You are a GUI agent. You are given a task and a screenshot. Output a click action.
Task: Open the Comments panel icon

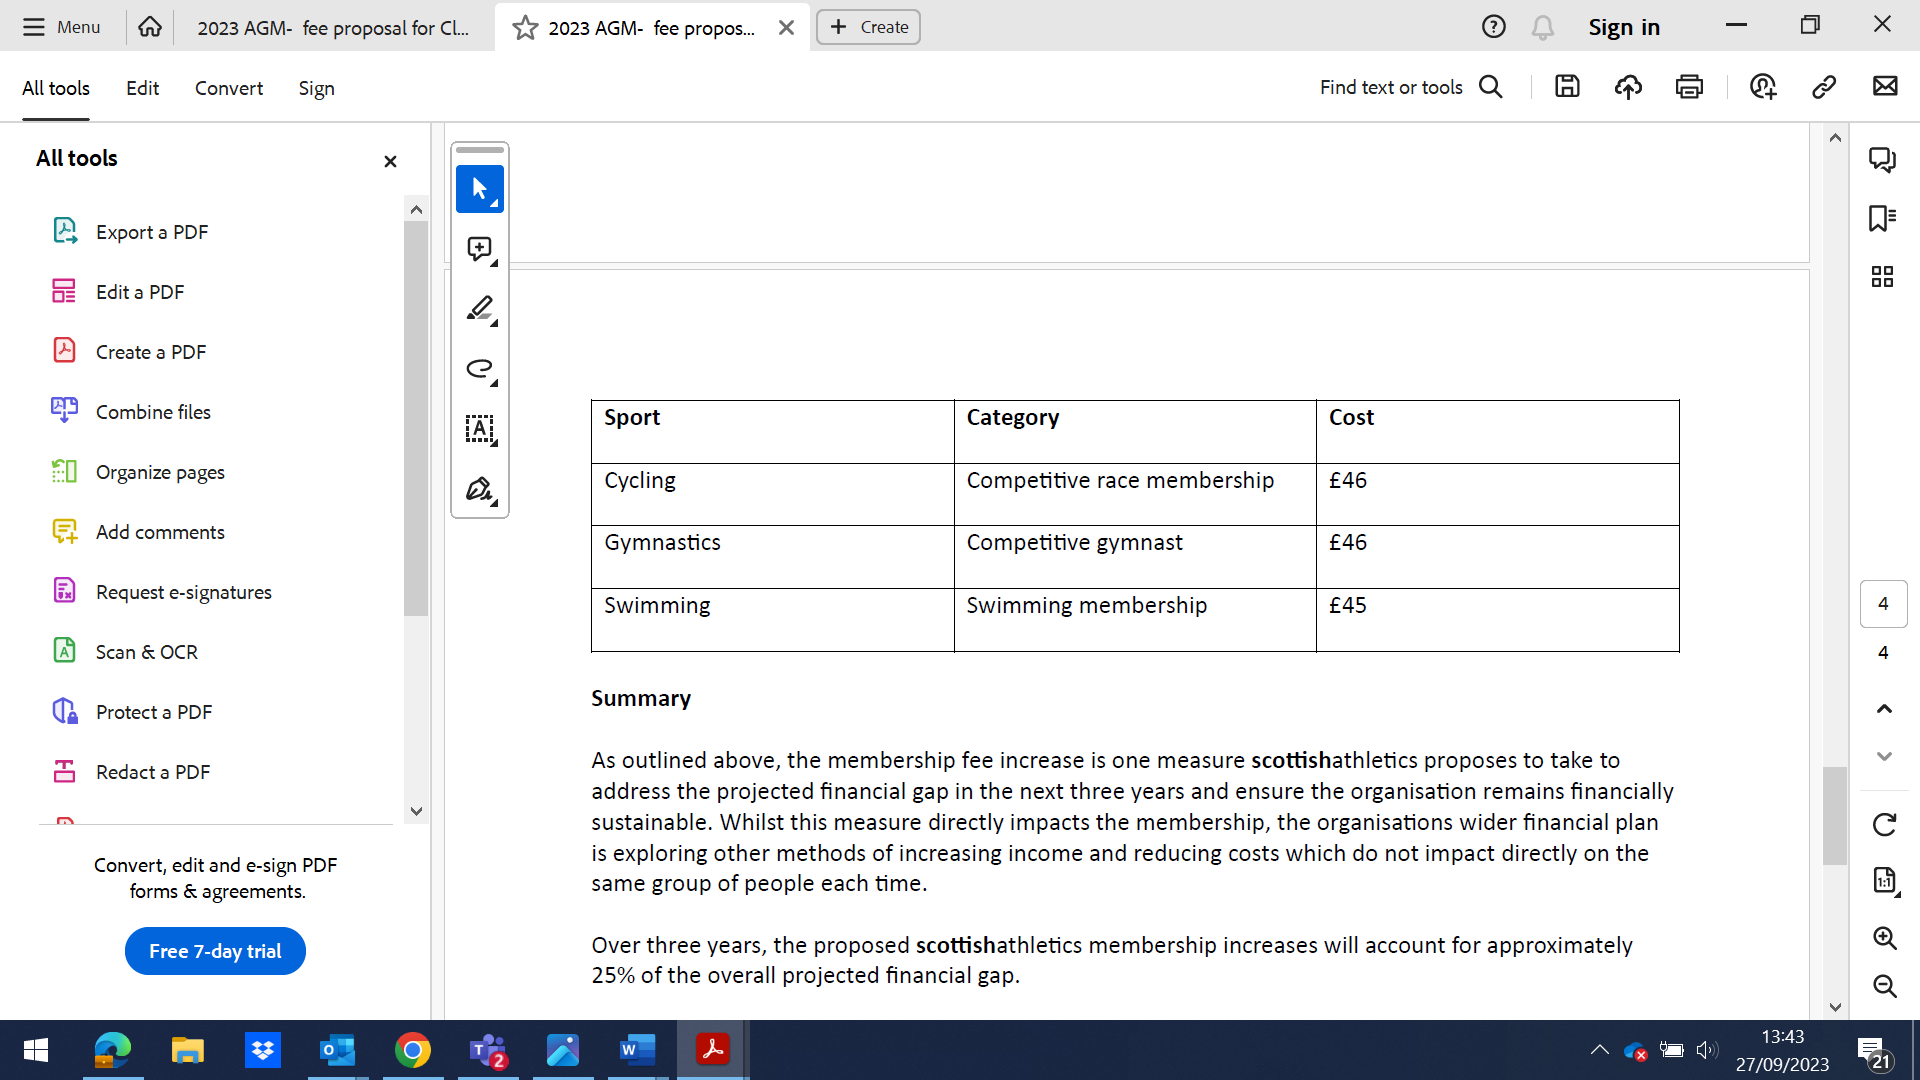coord(1883,159)
